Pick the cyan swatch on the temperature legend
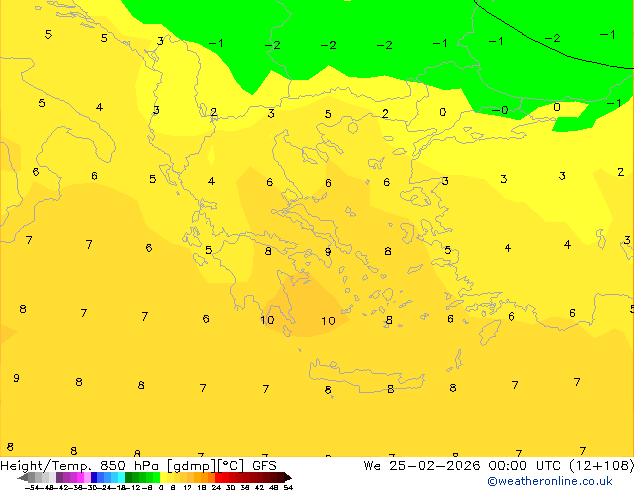634x490 pixels. [122, 477]
